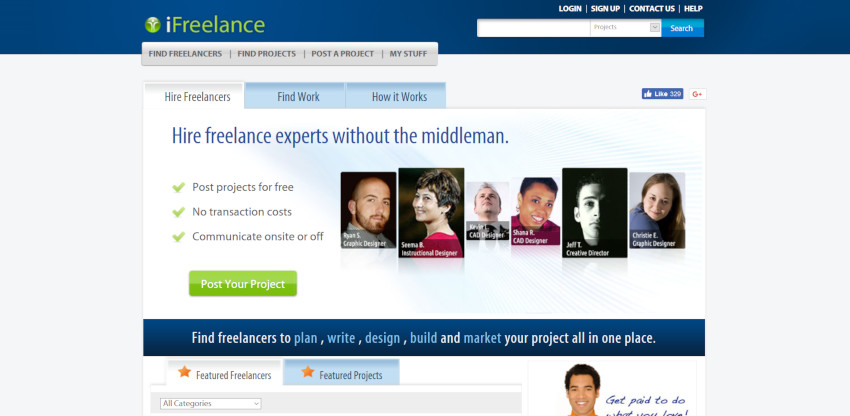Open Christie E. Graphic Designer photo
This screenshot has width=850, height=416.
(x=657, y=210)
